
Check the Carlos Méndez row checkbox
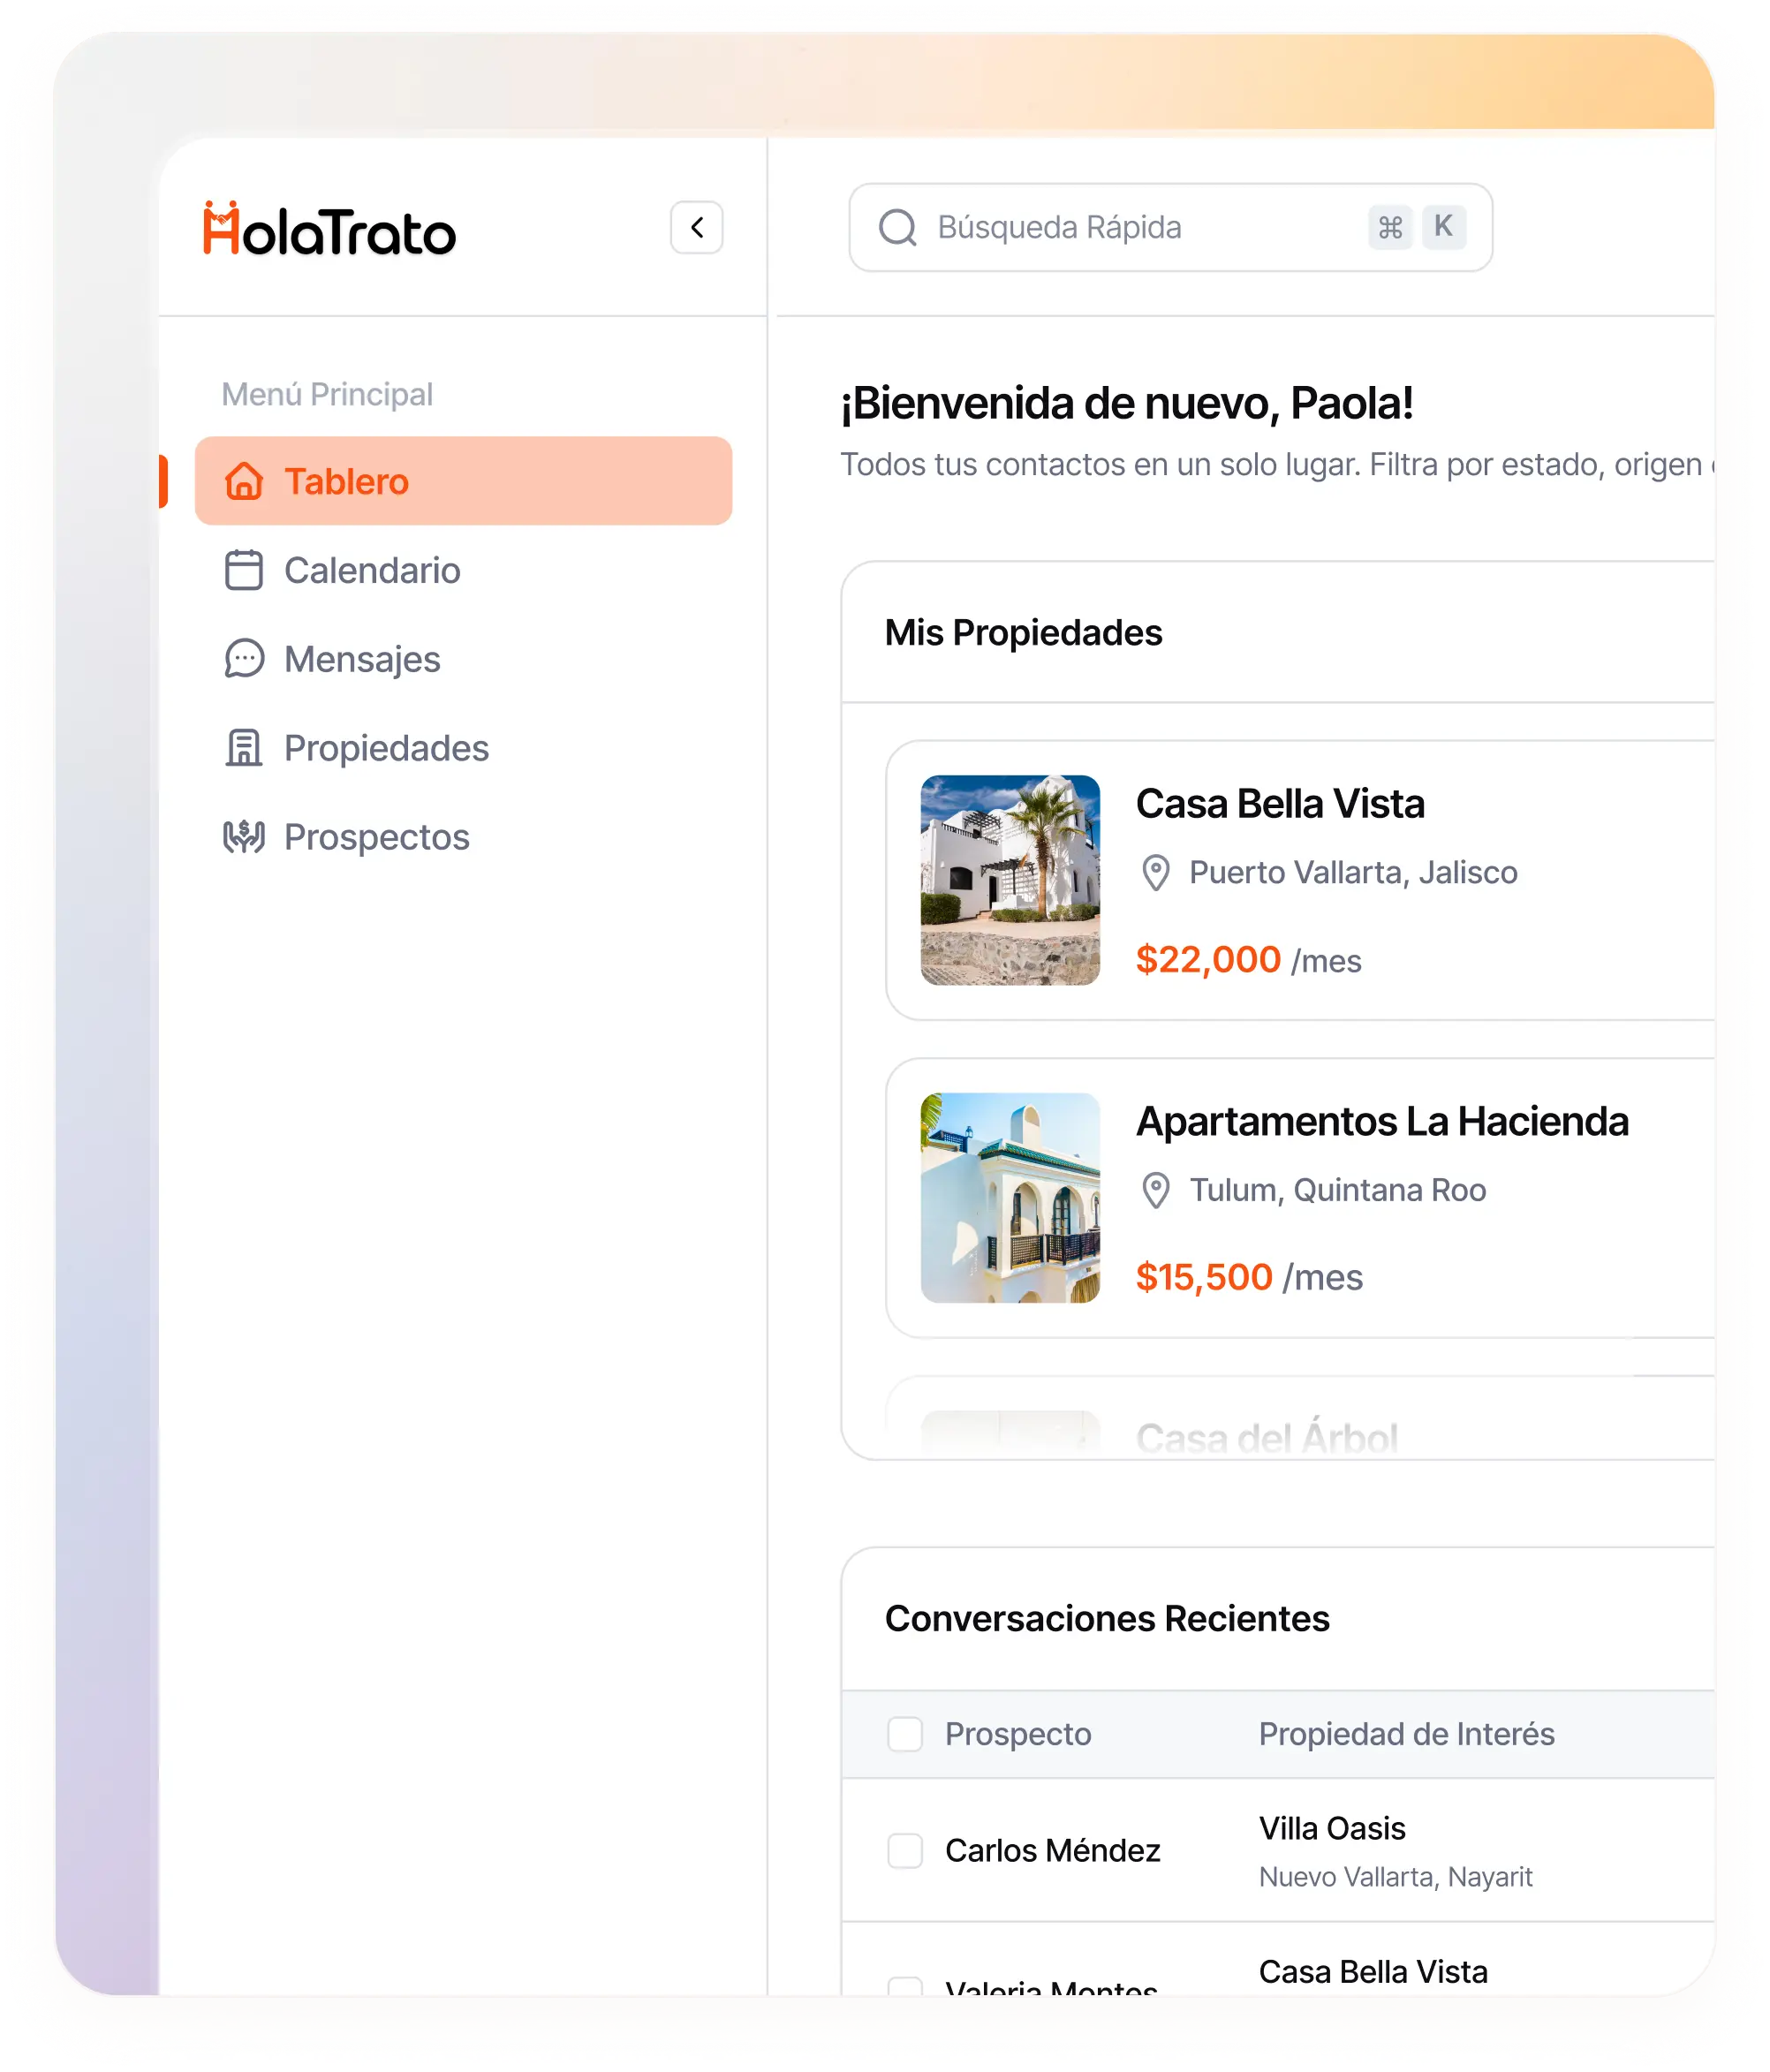[905, 1851]
